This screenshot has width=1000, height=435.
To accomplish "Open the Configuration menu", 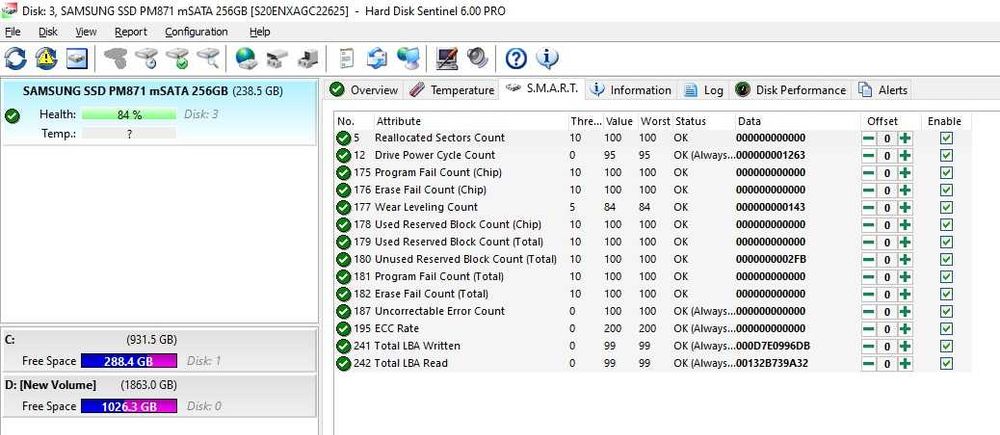I will [x=196, y=32].
